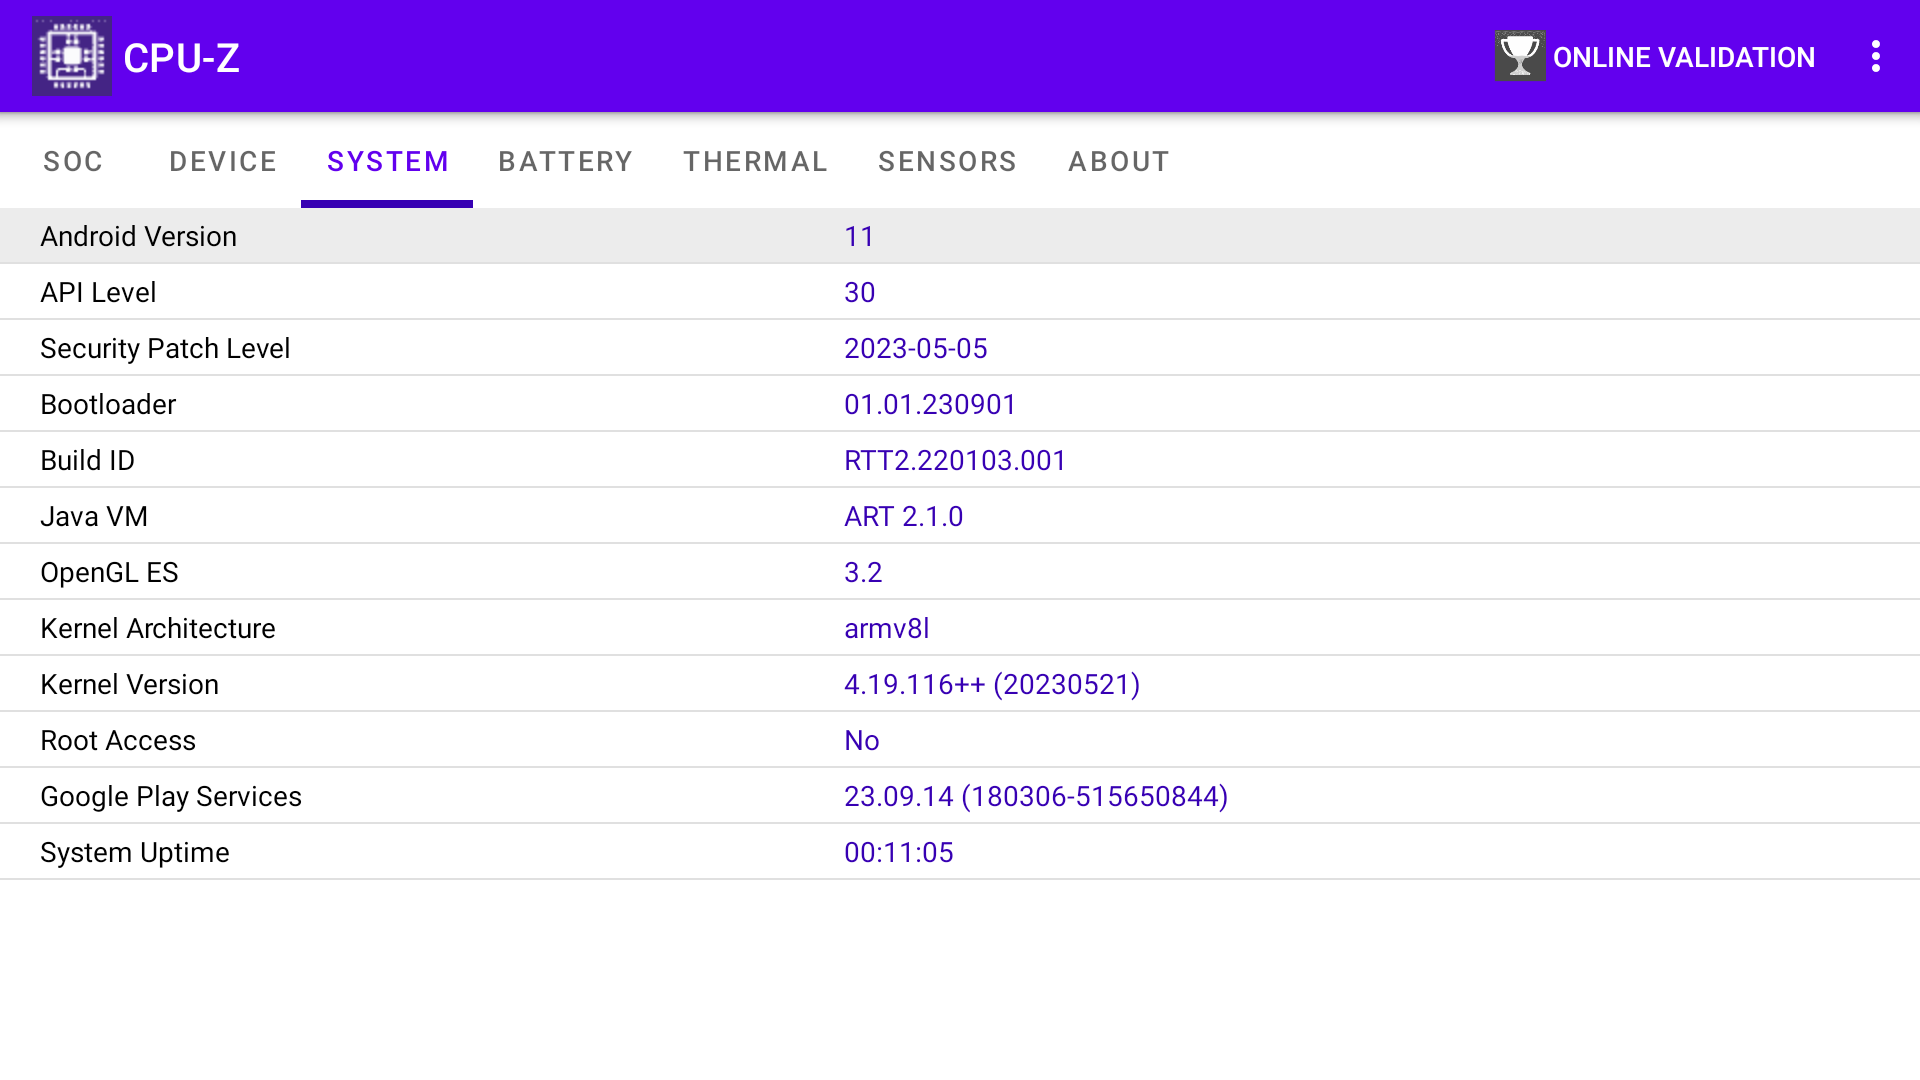Go to the Thermal tab
1920x1080 pixels.
[x=756, y=161]
